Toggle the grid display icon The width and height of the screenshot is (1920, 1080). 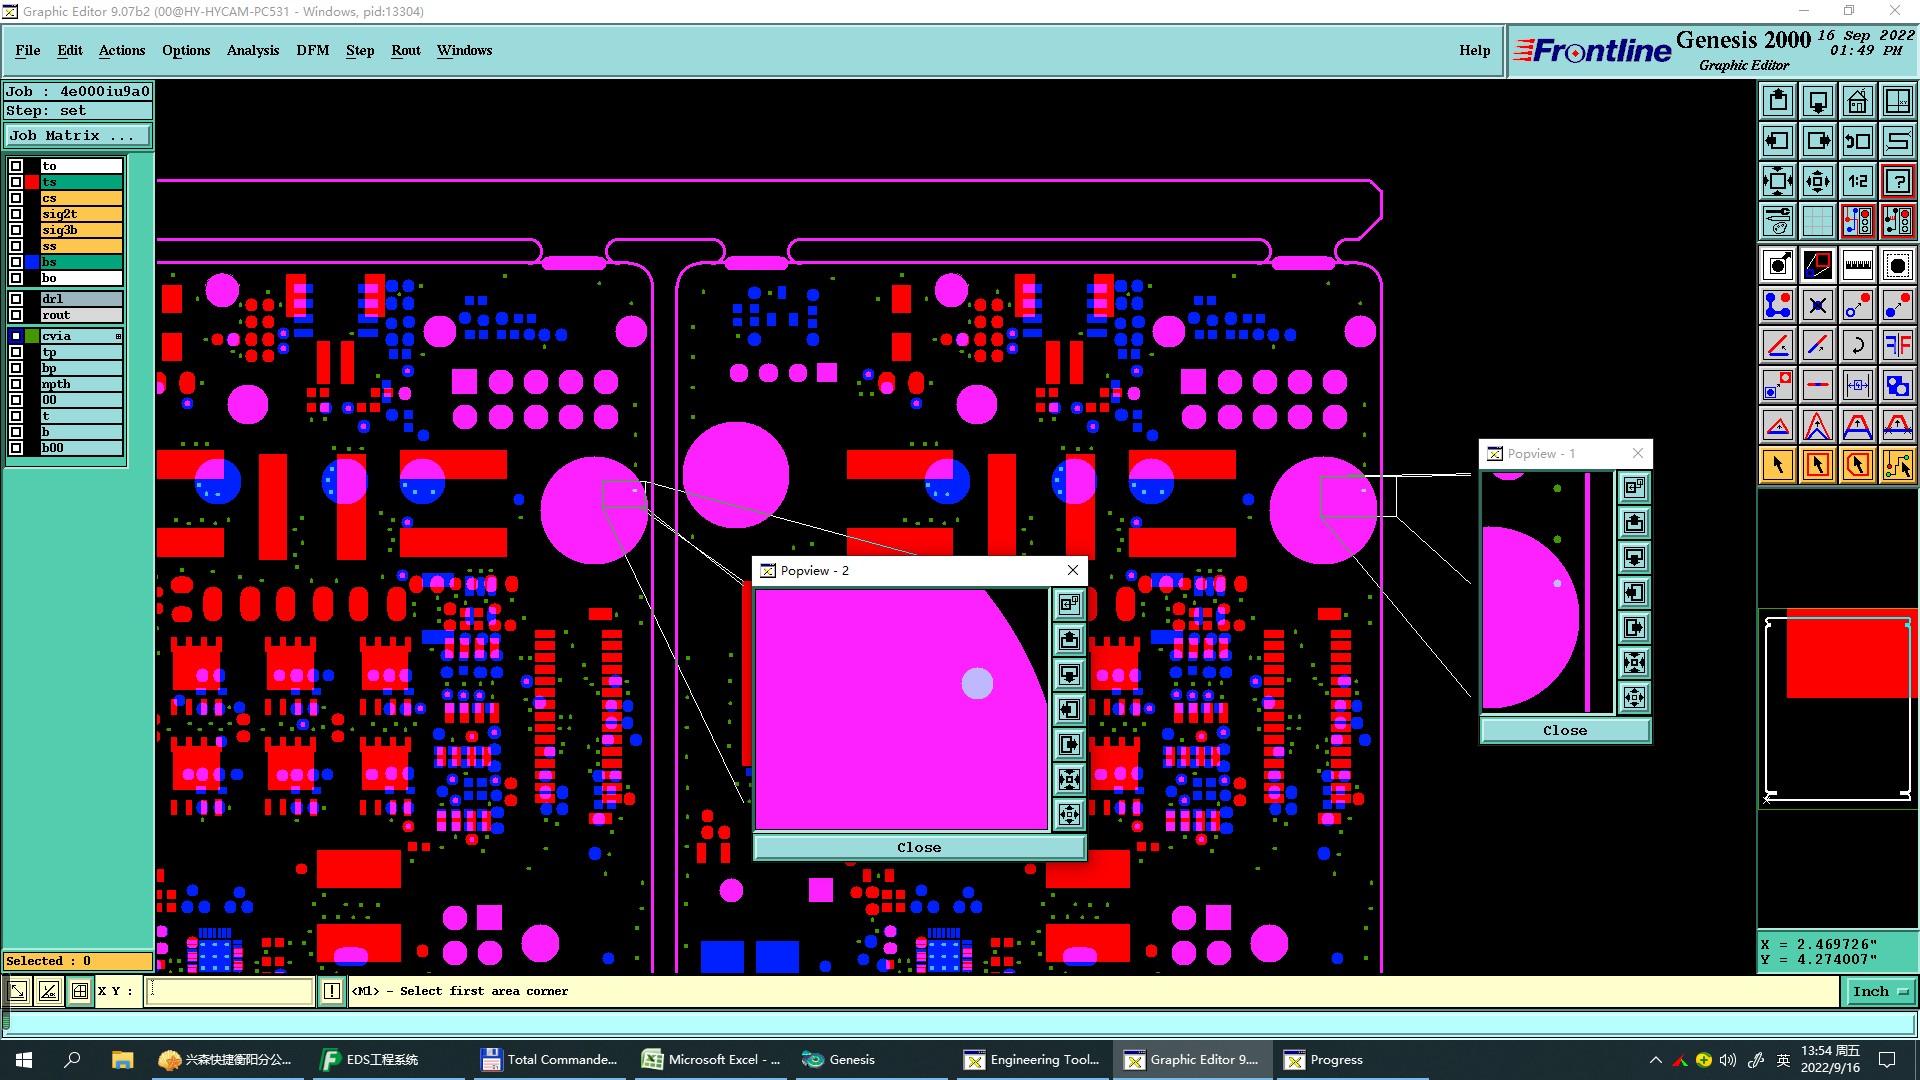[1818, 221]
